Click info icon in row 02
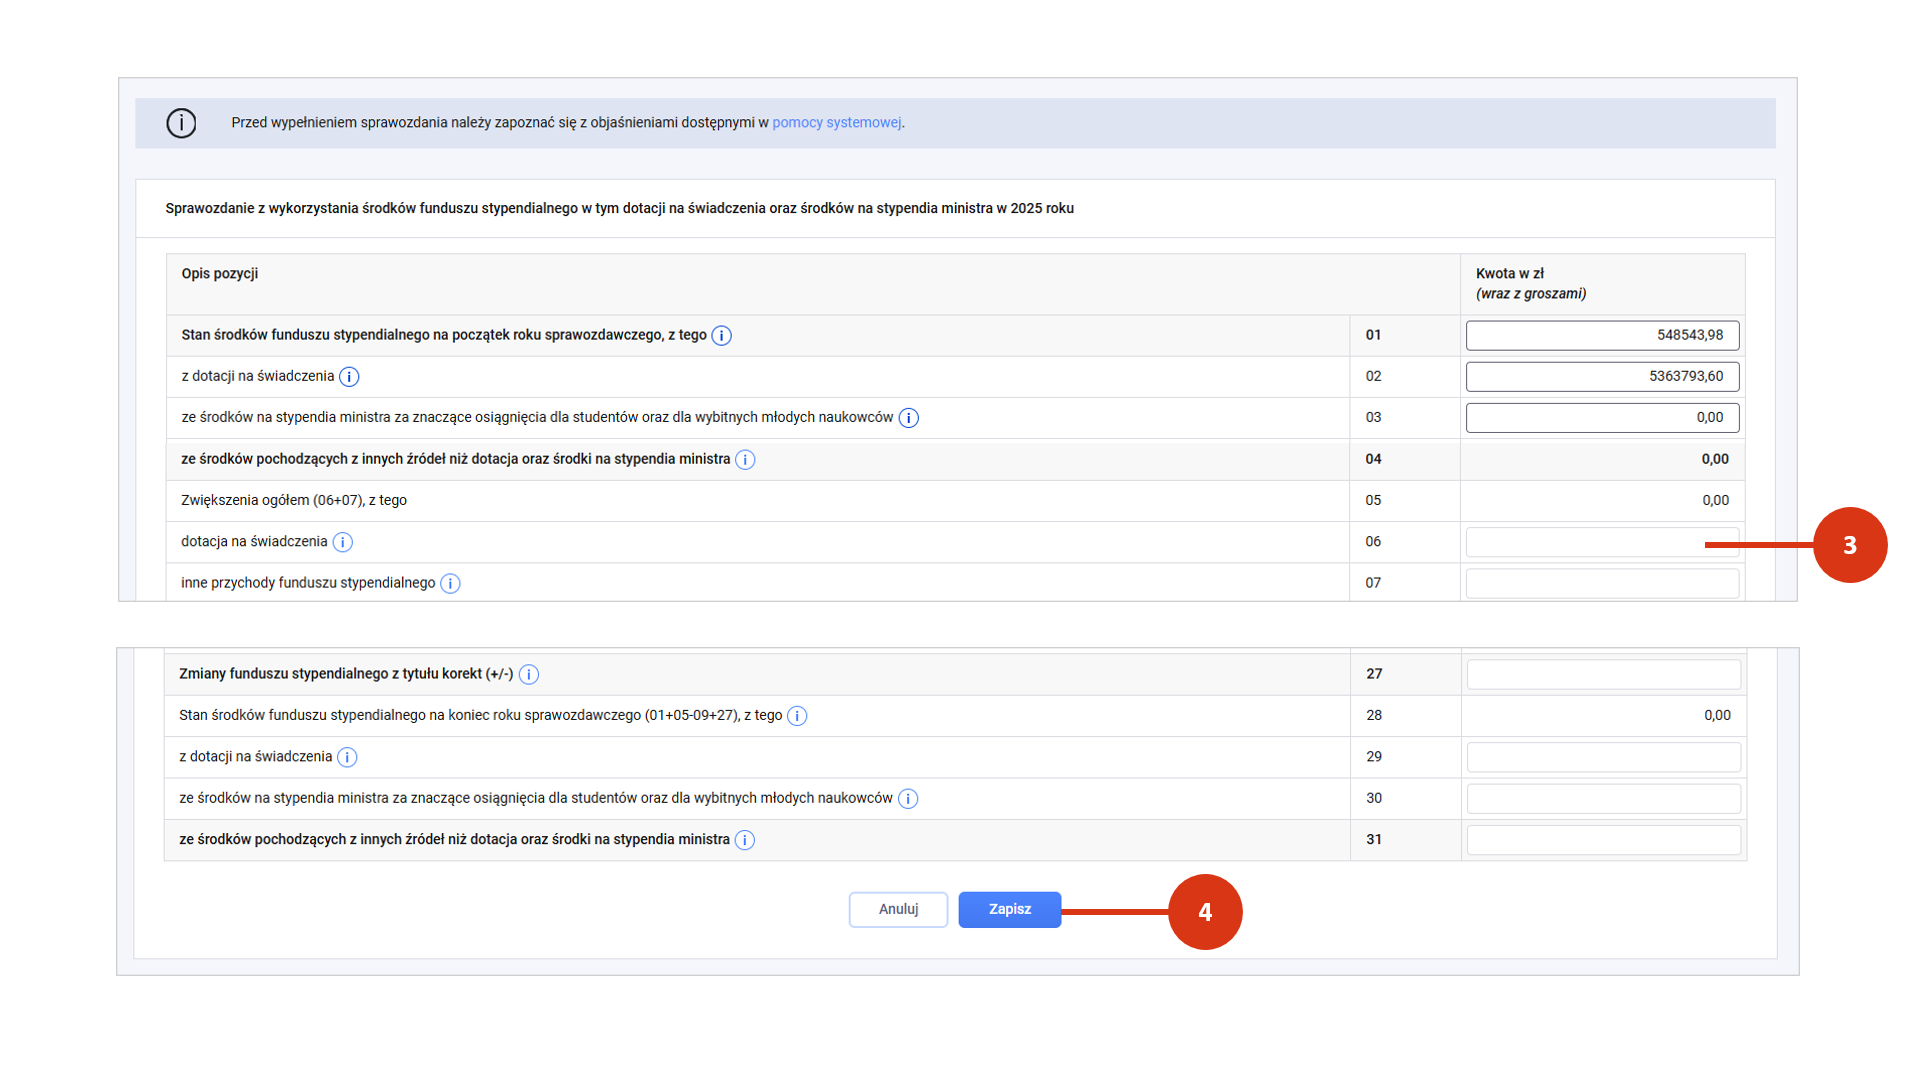Image resolution: width=1917 pixels, height=1066 pixels. [349, 377]
